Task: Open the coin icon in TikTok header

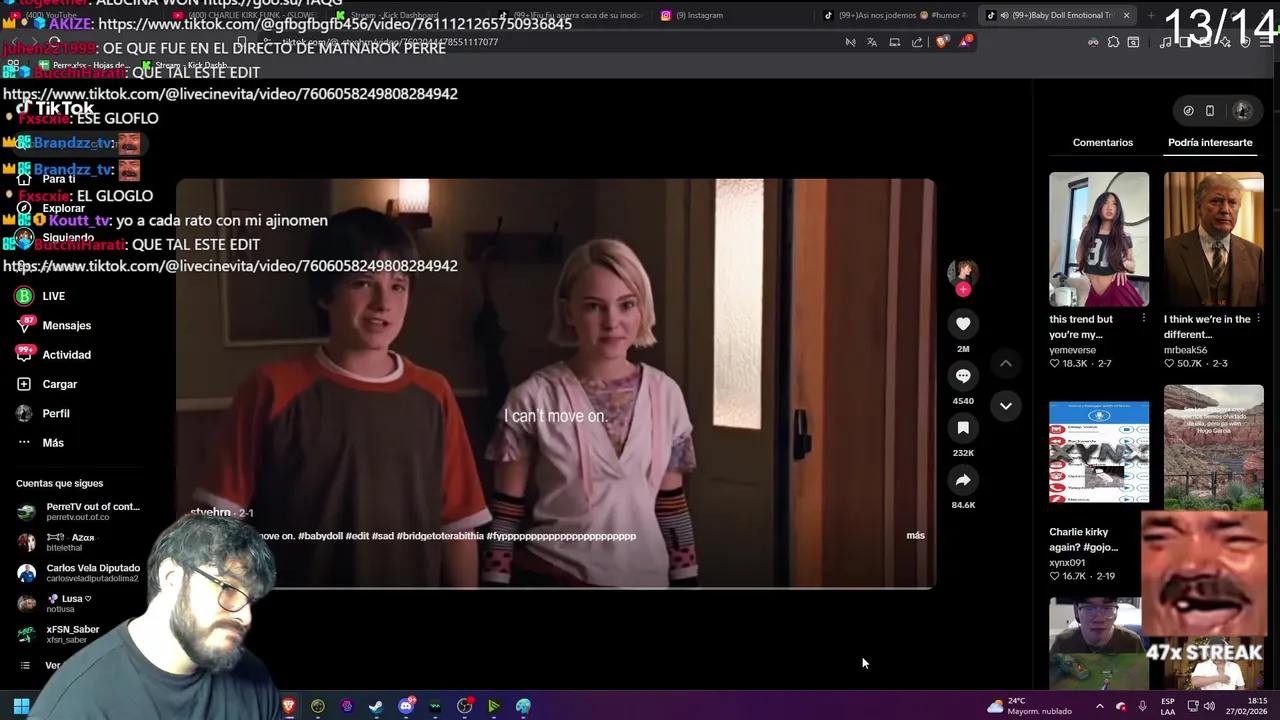Action: (x=1188, y=111)
